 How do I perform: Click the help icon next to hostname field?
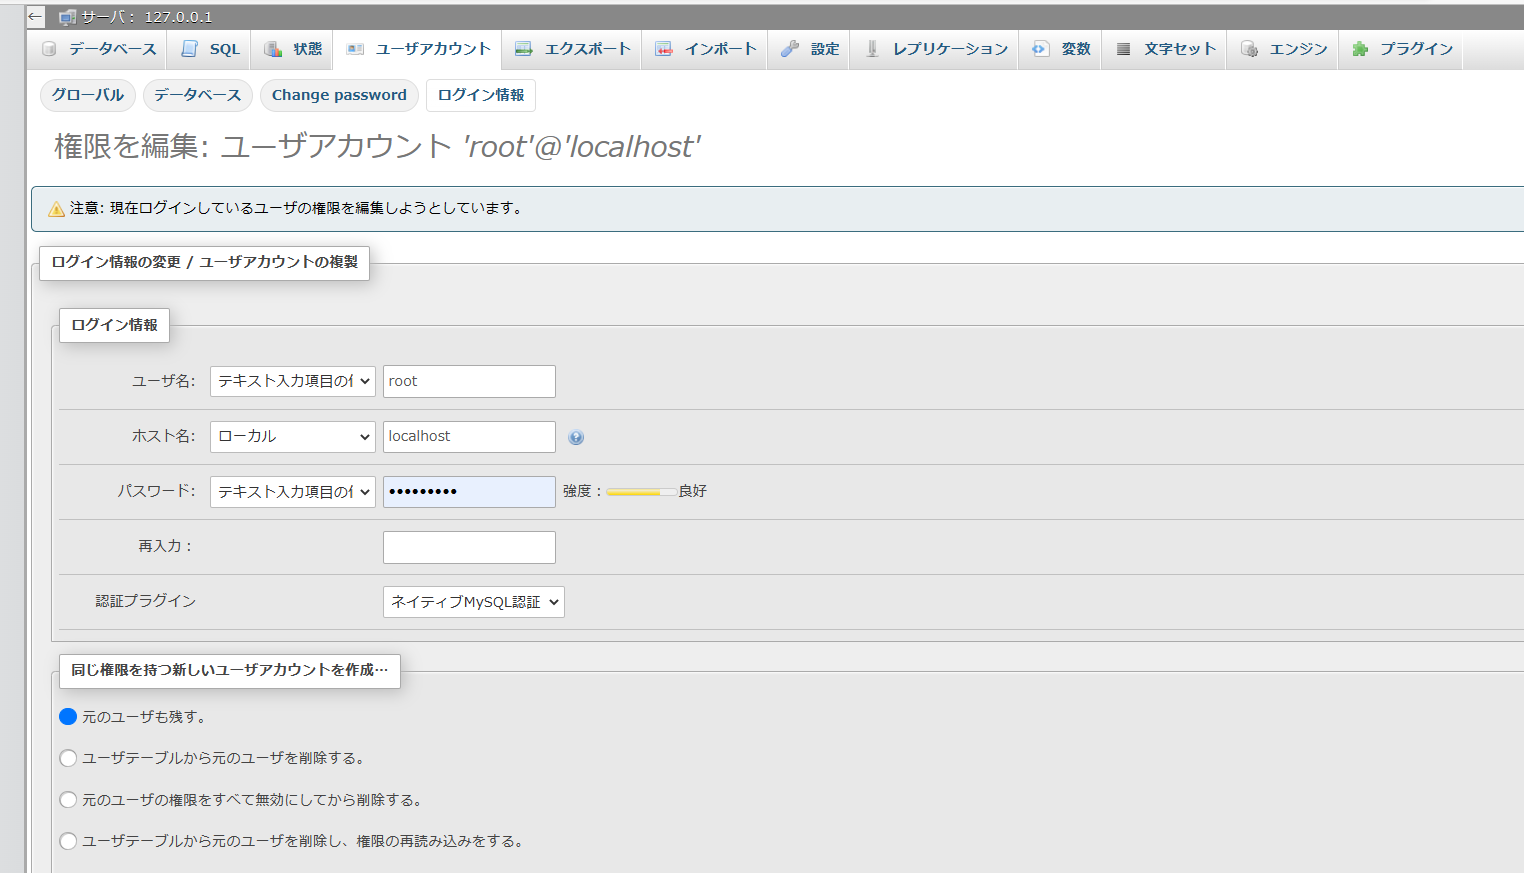coord(576,437)
